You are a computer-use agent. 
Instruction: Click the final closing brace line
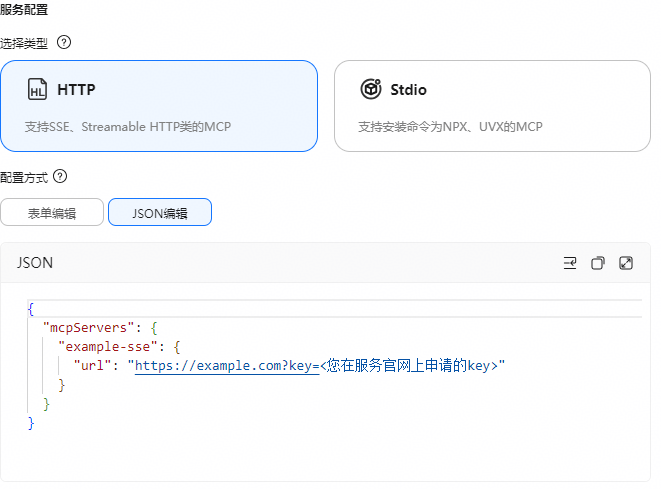(31, 423)
